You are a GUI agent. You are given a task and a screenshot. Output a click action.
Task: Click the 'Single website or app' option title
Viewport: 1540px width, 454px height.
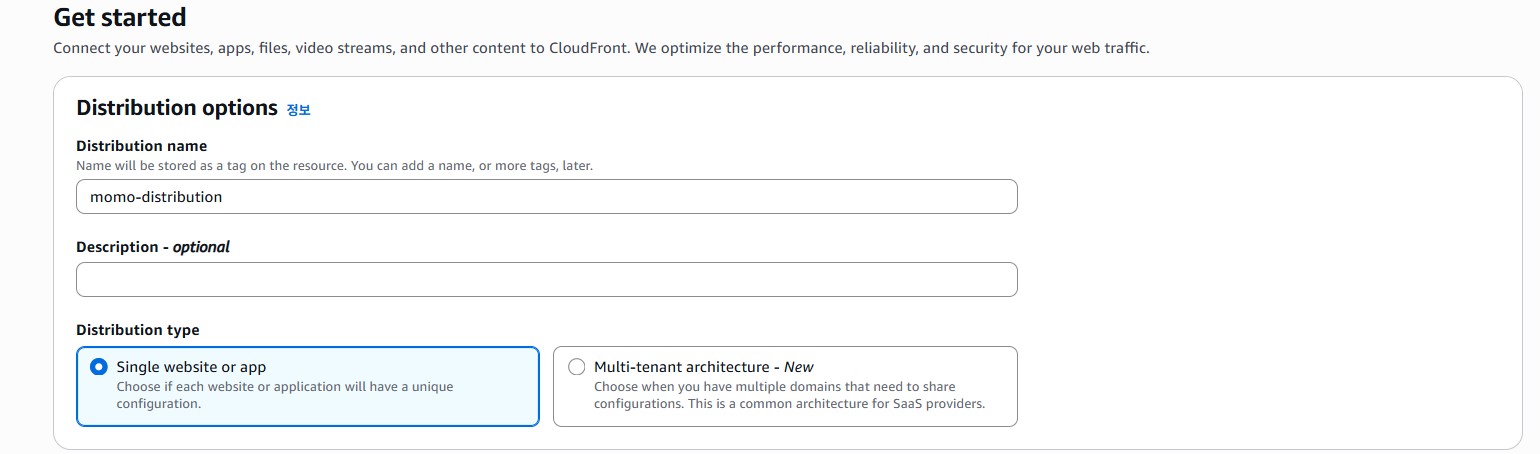coord(191,367)
